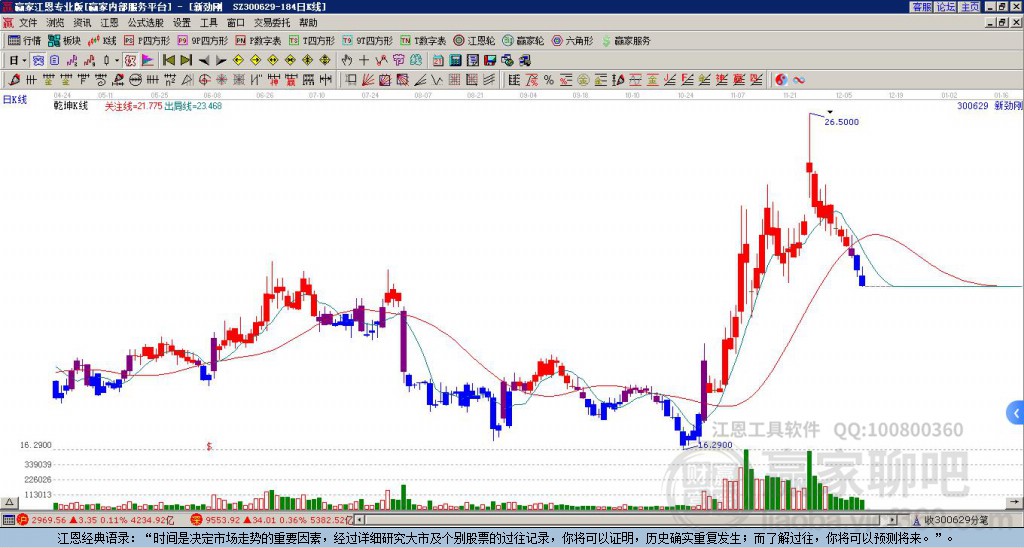
Task: Click the circled 金 tool icon
Action: [583, 80]
